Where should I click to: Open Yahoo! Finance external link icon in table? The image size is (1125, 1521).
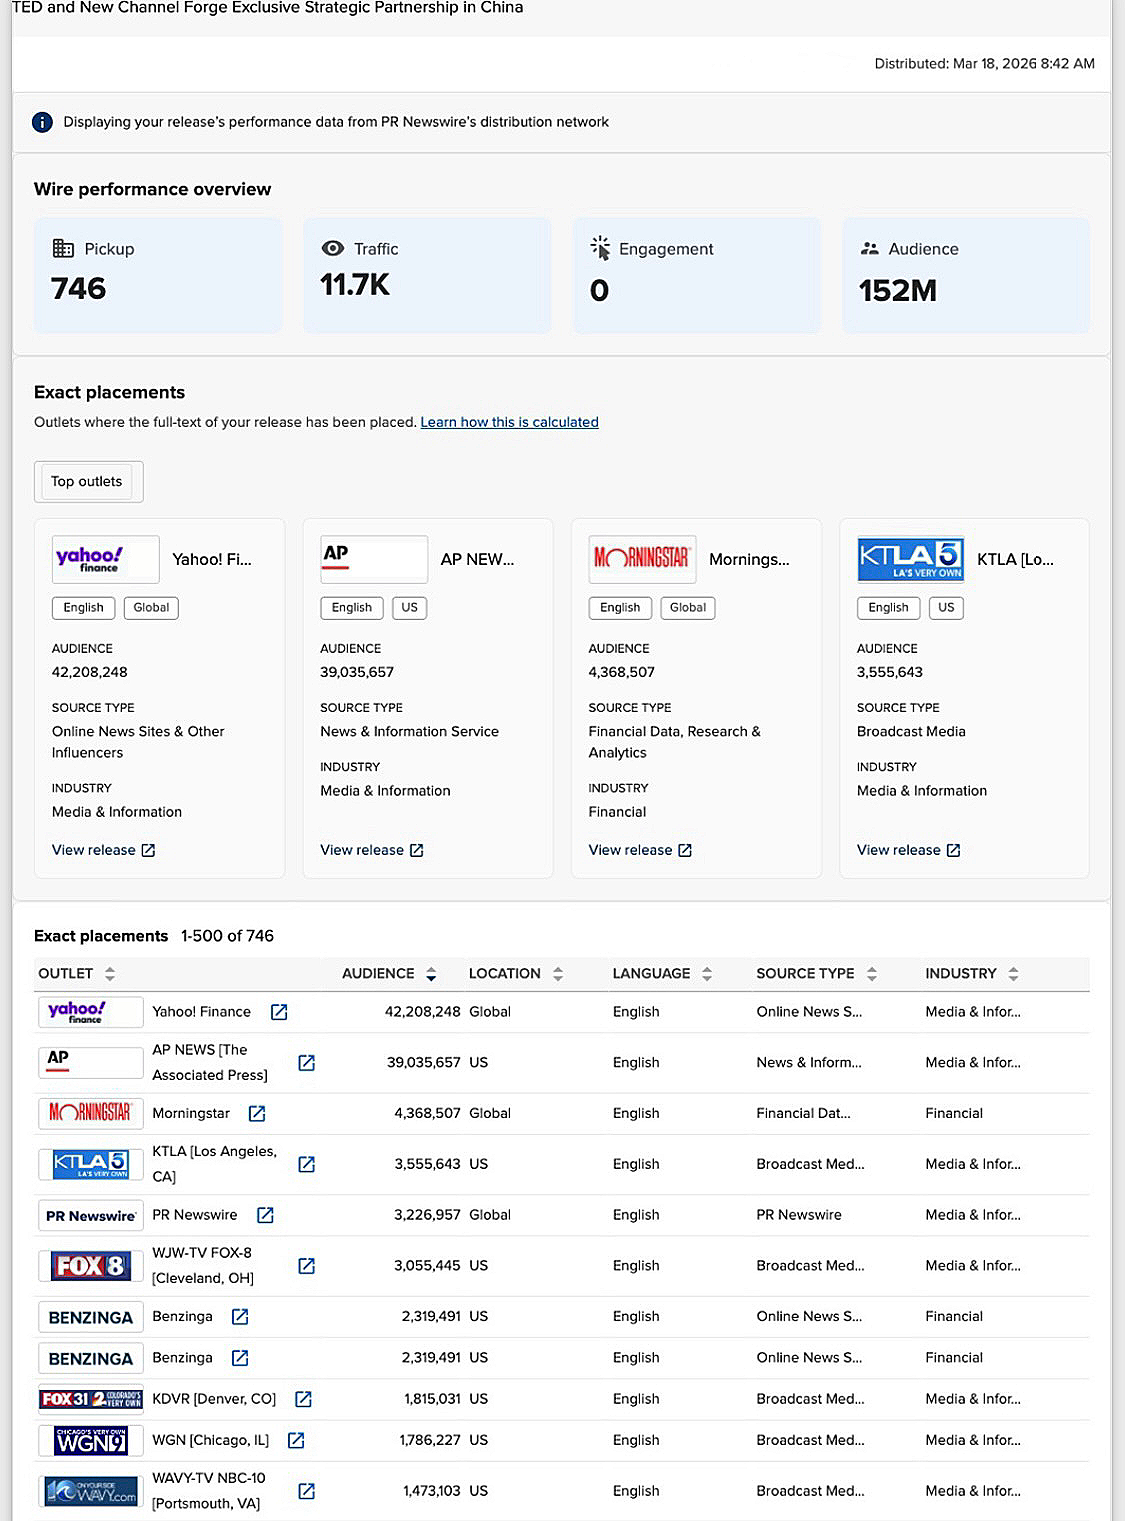click(x=279, y=1012)
